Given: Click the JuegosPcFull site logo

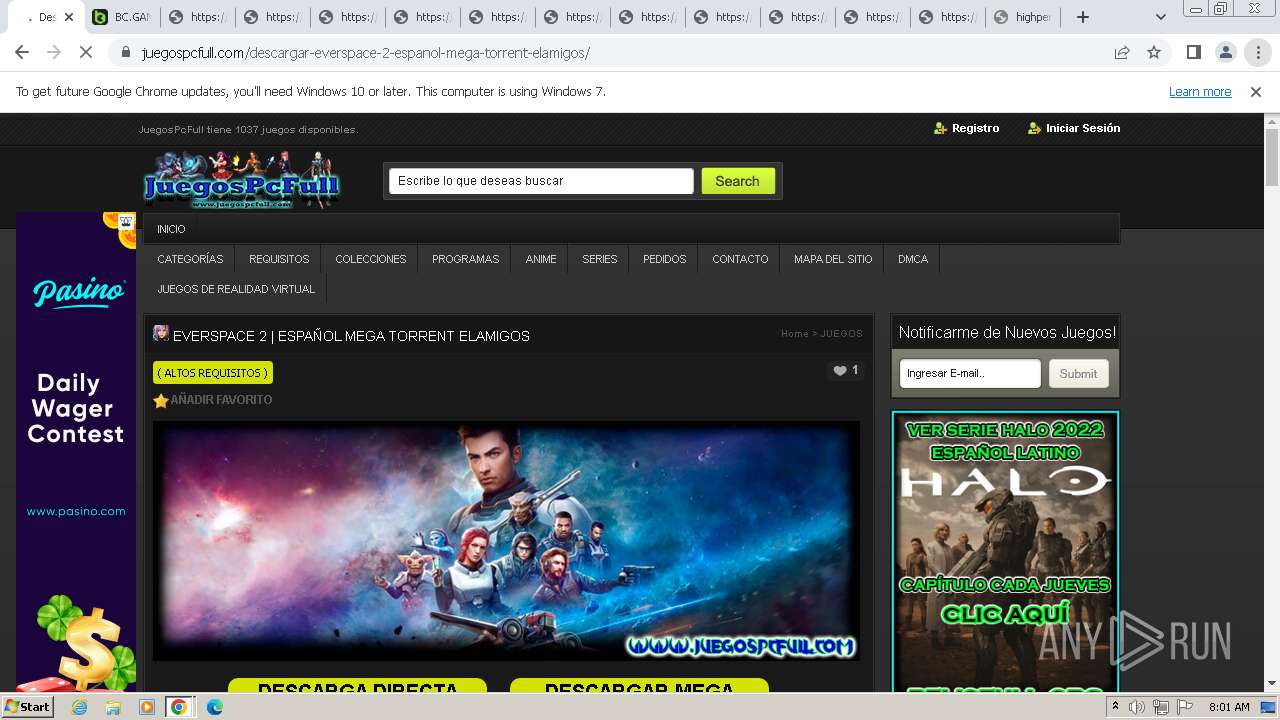Looking at the screenshot, I should (x=241, y=180).
